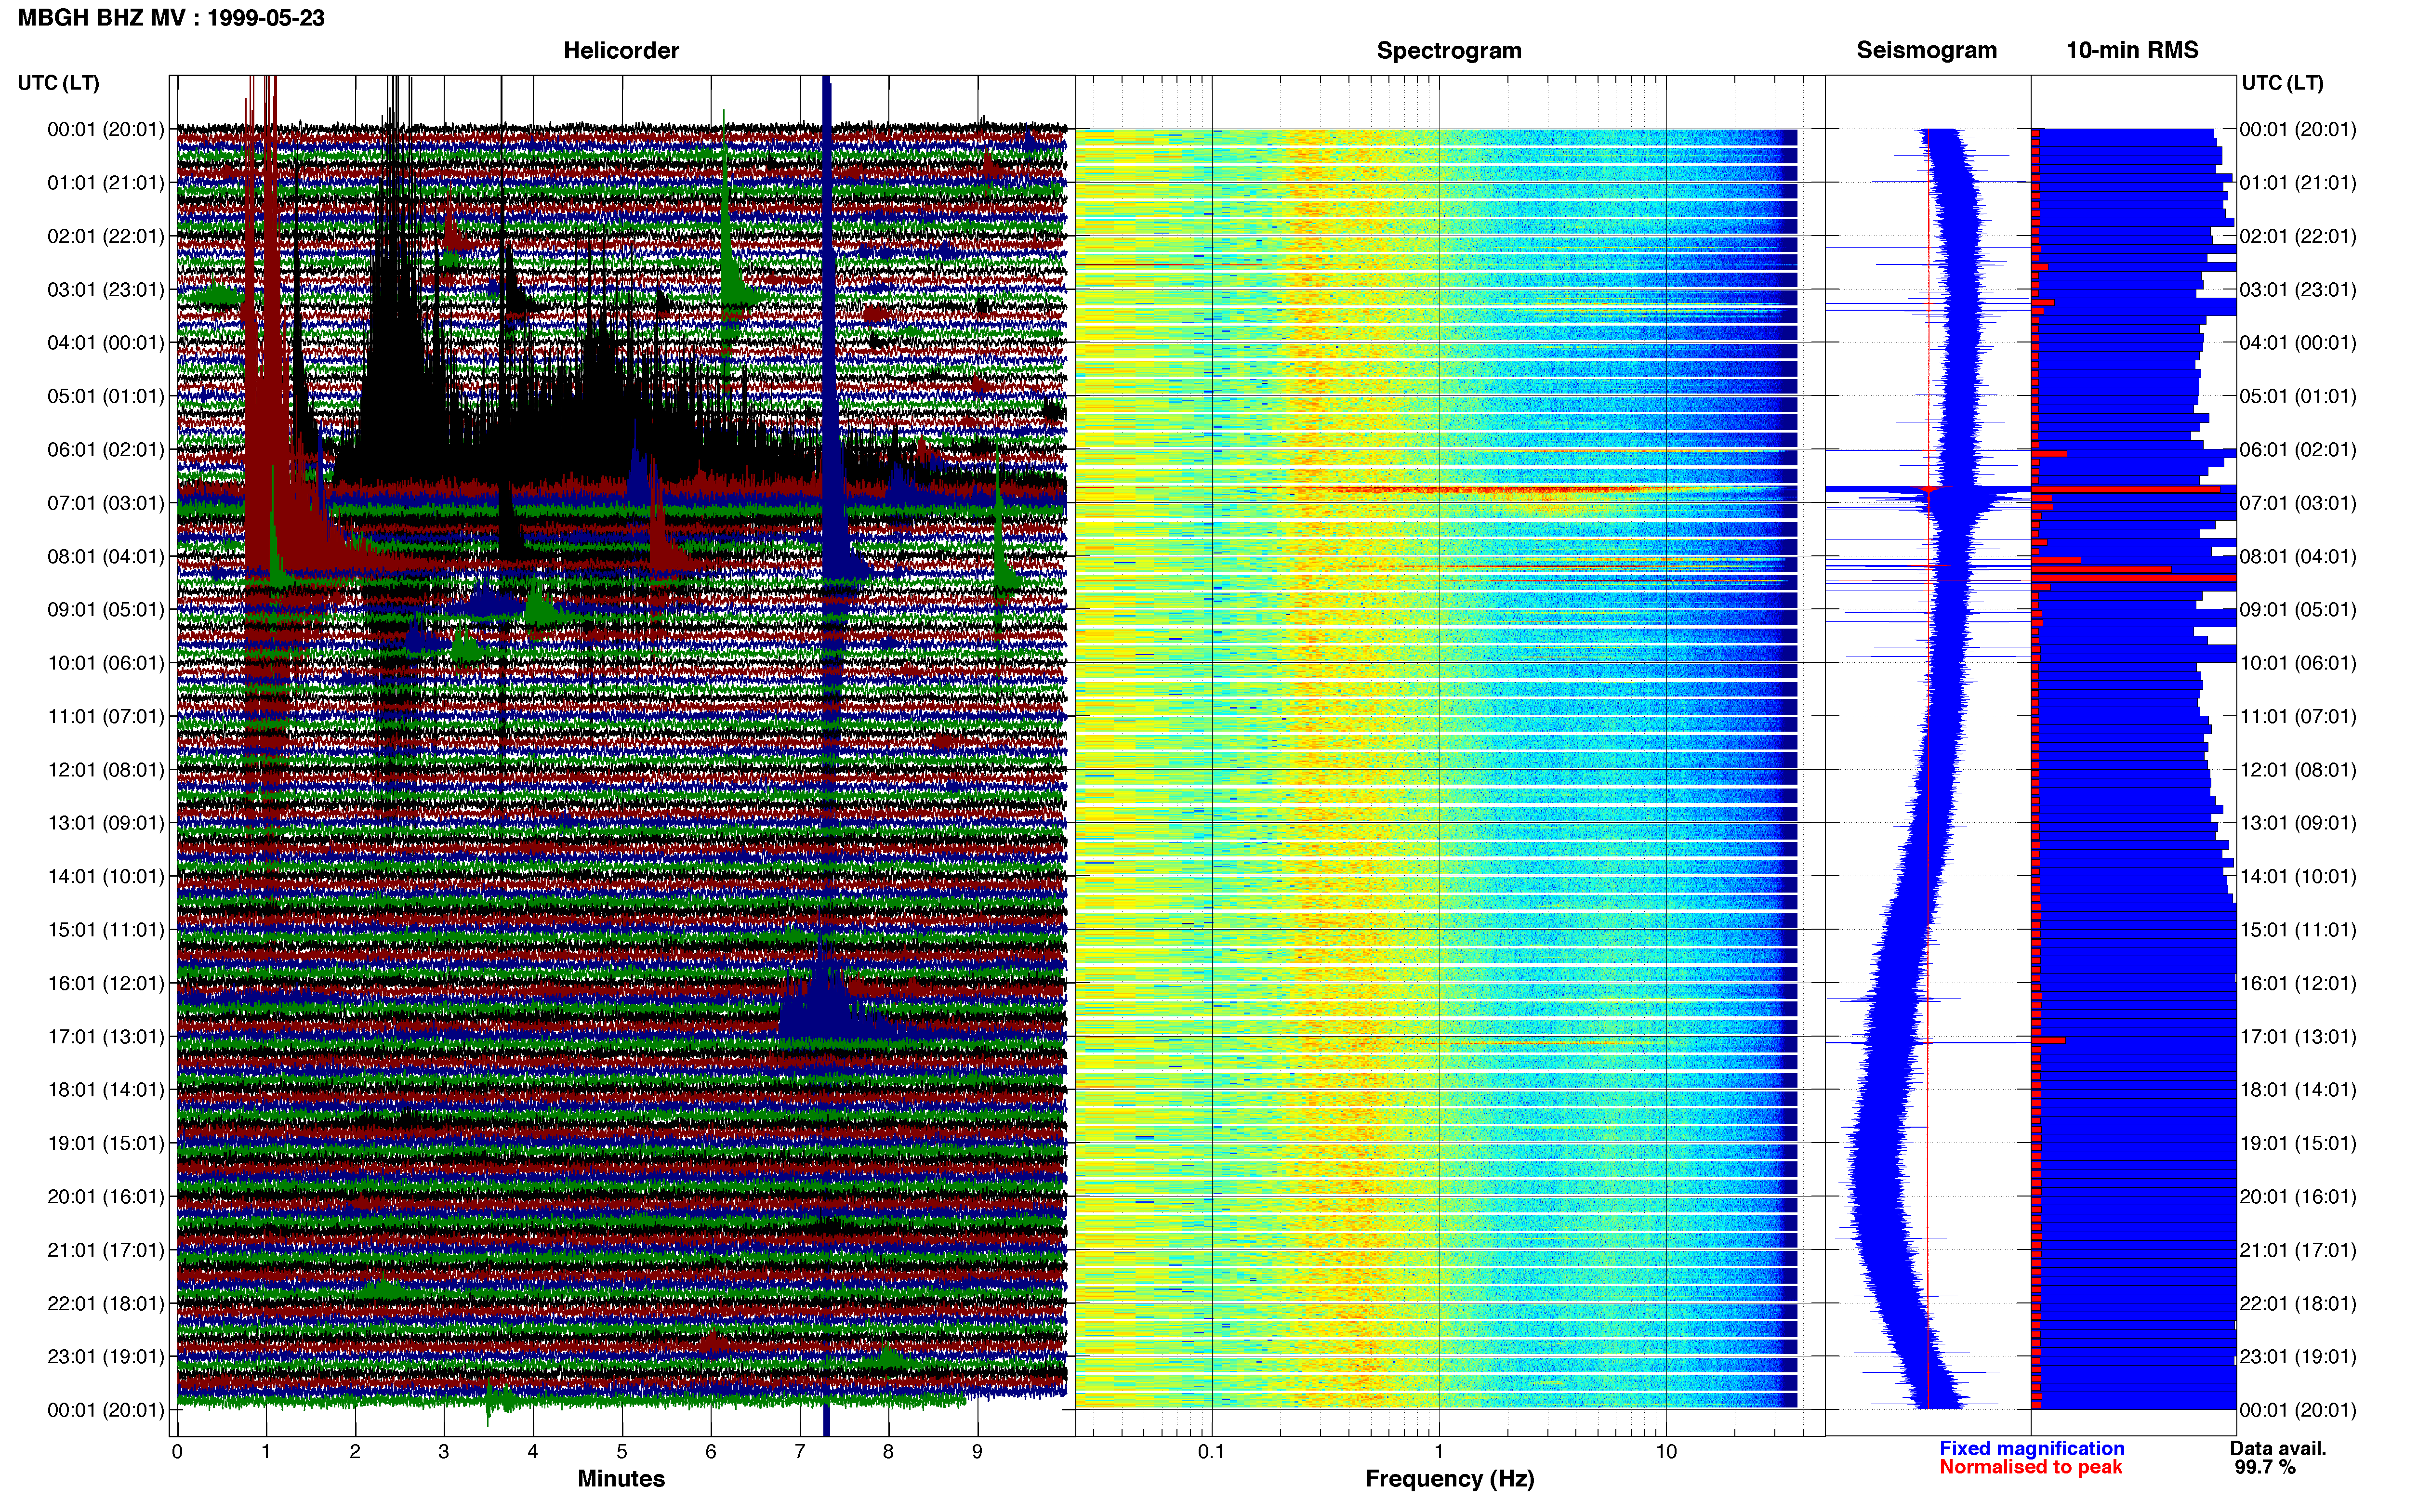Click tick label 8 on the Minutes axis

point(888,1452)
